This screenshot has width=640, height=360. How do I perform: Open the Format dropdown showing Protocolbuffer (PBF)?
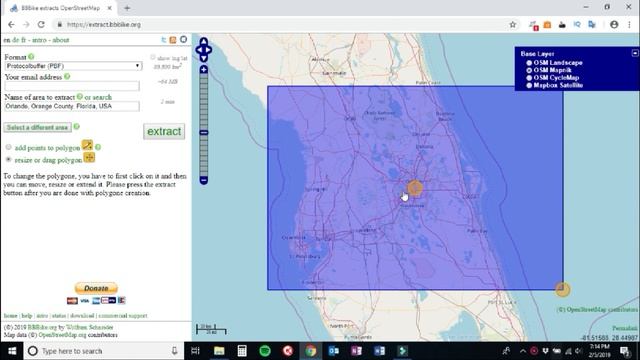point(73,66)
